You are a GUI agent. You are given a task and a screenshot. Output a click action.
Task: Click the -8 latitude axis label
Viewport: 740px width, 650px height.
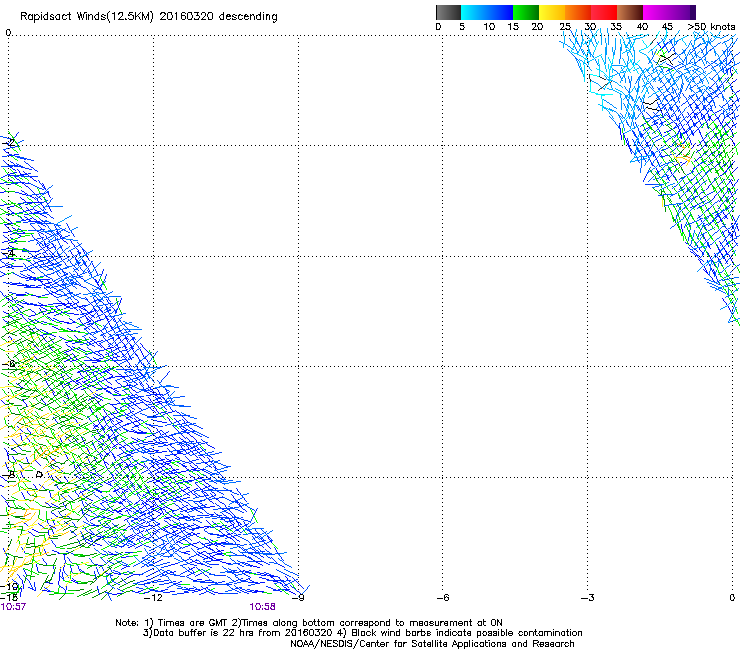point(9,475)
